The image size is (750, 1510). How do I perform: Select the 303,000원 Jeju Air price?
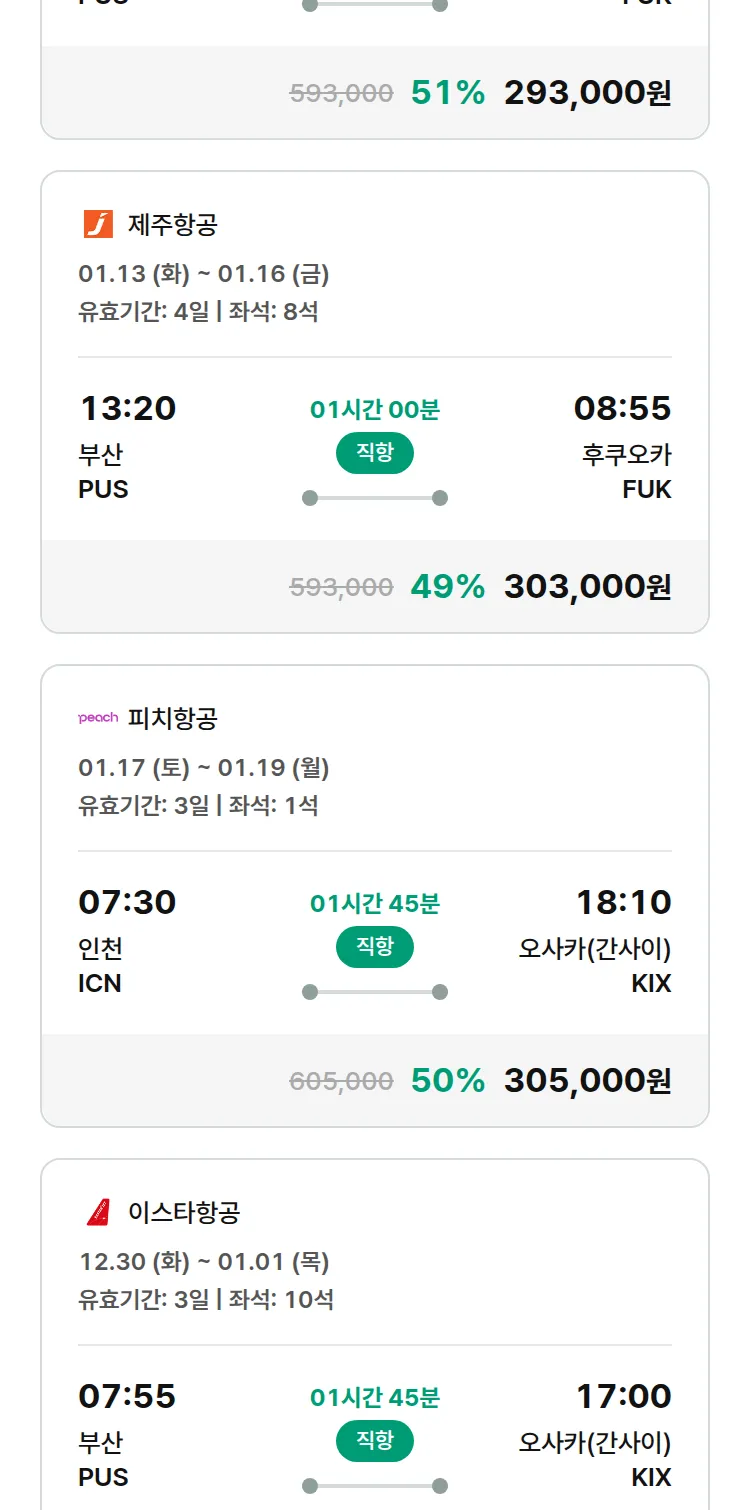coord(587,587)
